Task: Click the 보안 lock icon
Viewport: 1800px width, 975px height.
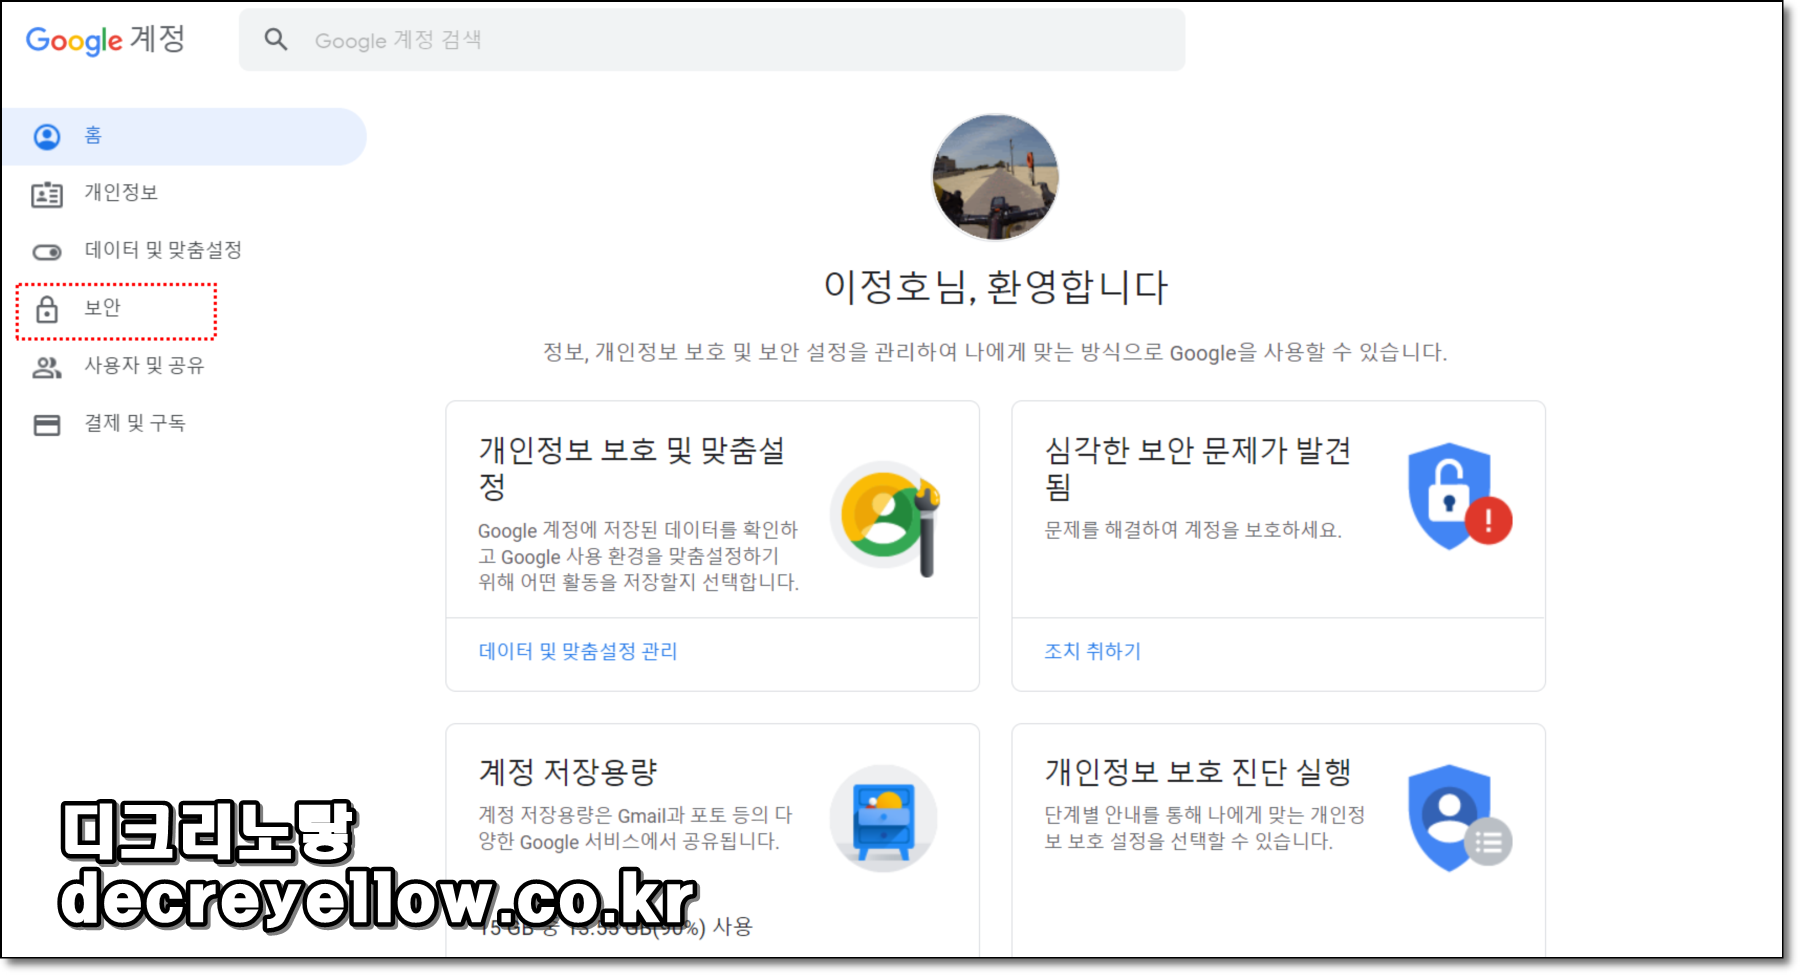Action: click(47, 309)
